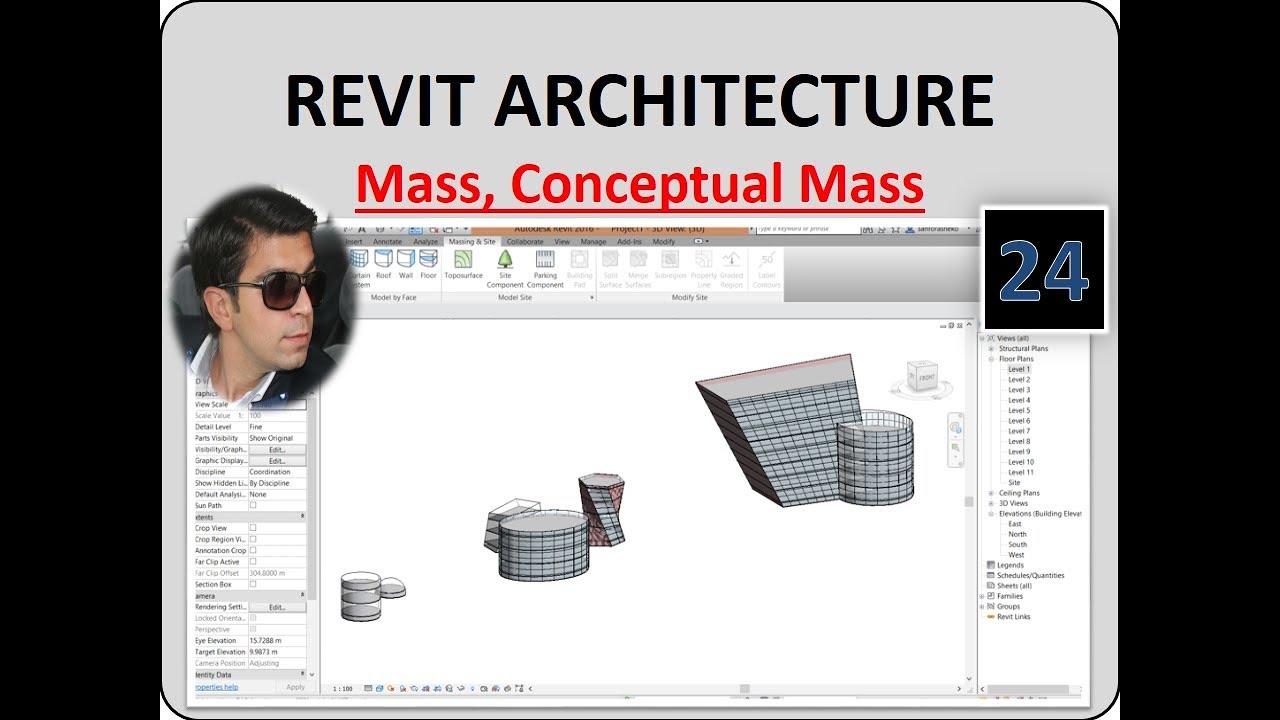The image size is (1280, 720).
Task: Open the Annotate ribbon tab
Action: (387, 241)
